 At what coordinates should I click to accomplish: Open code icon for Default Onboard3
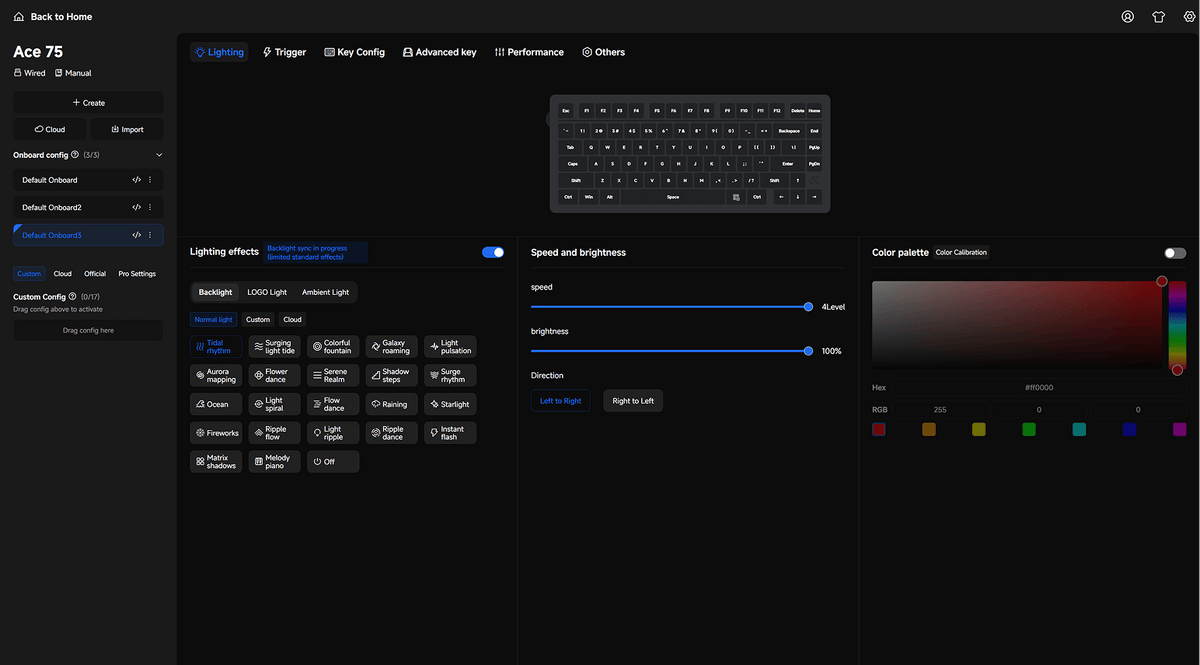pyautogui.click(x=136, y=235)
